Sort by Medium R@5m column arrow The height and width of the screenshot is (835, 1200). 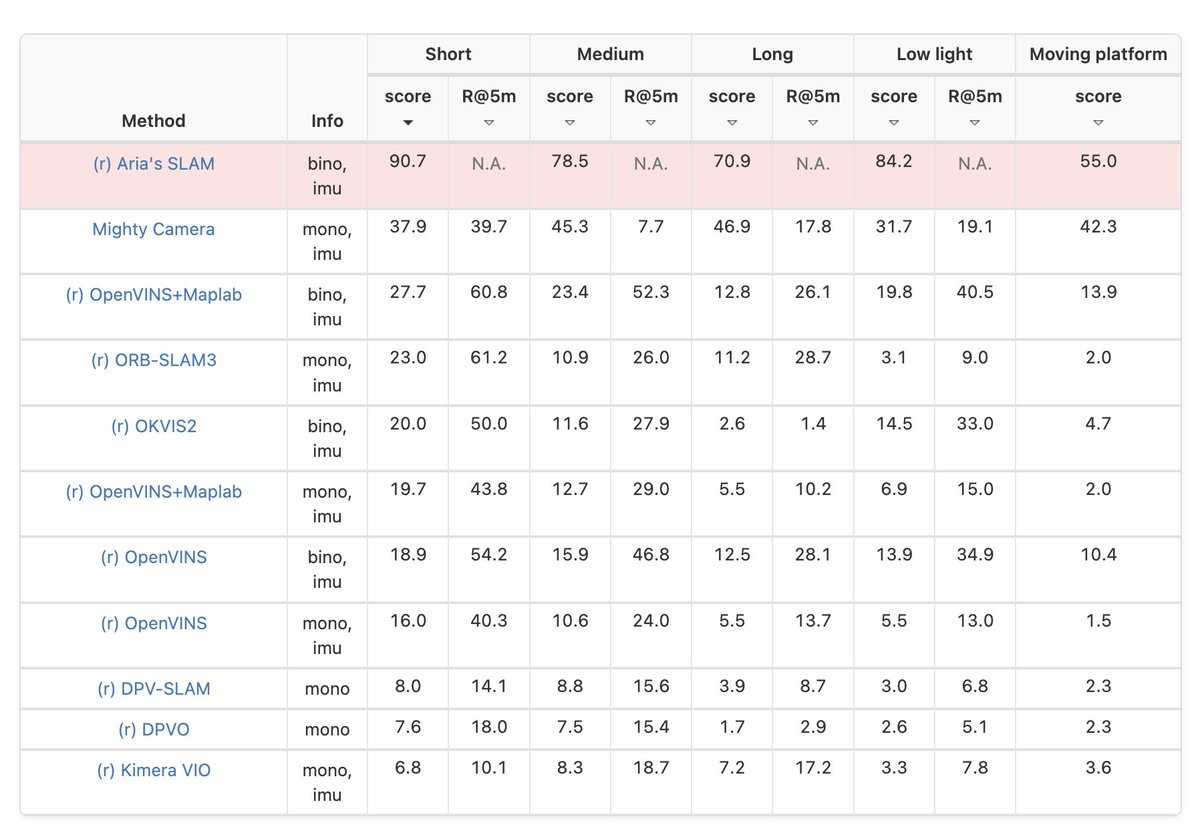tap(651, 123)
